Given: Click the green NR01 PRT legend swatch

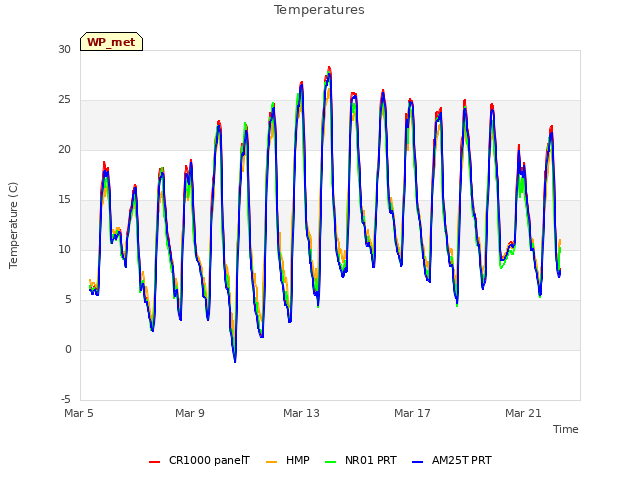Looking at the screenshot, I should tap(331, 461).
